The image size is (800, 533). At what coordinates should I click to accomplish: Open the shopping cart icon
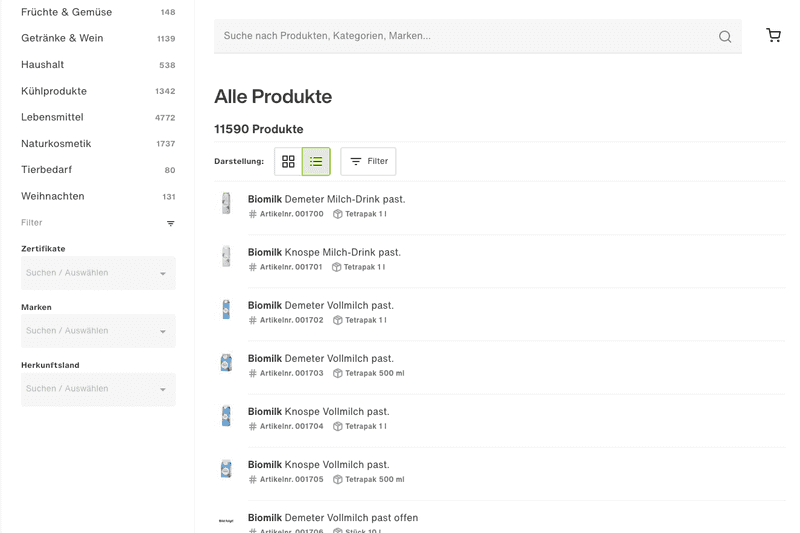pyautogui.click(x=773, y=35)
